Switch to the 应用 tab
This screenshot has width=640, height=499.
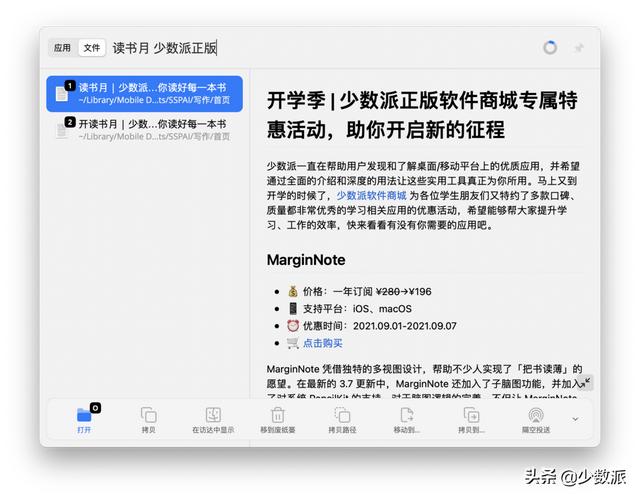coord(62,48)
